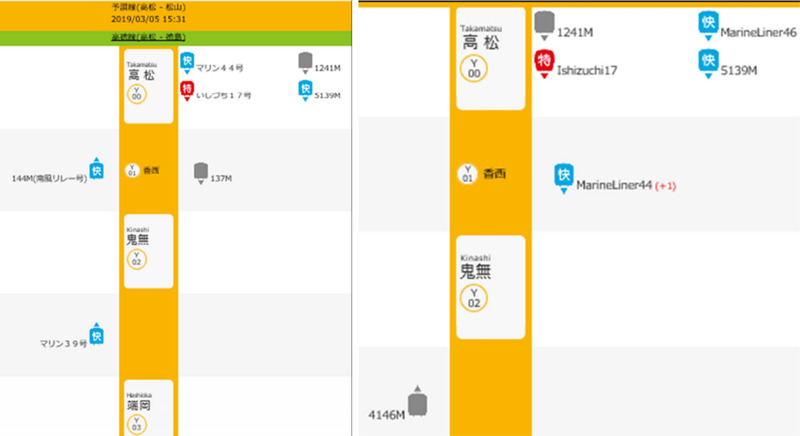Click red limited express icon for Ishizuchi17
This screenshot has height=436, width=800.
point(544,64)
